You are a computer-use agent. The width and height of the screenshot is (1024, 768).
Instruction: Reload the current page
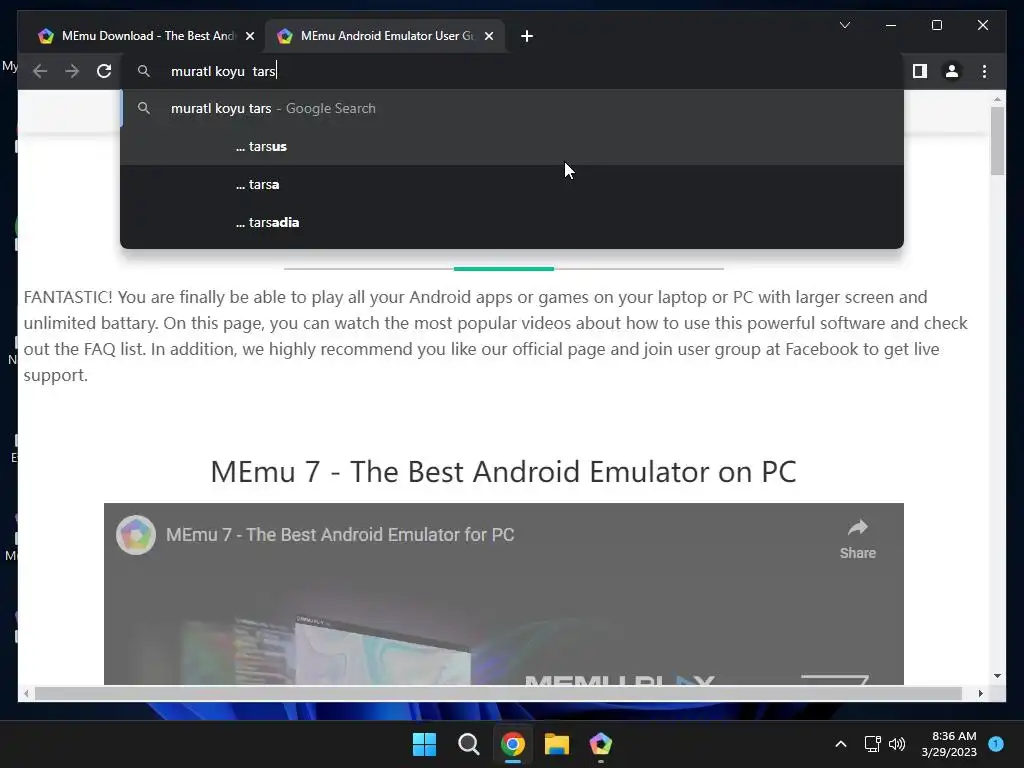pyautogui.click(x=104, y=71)
